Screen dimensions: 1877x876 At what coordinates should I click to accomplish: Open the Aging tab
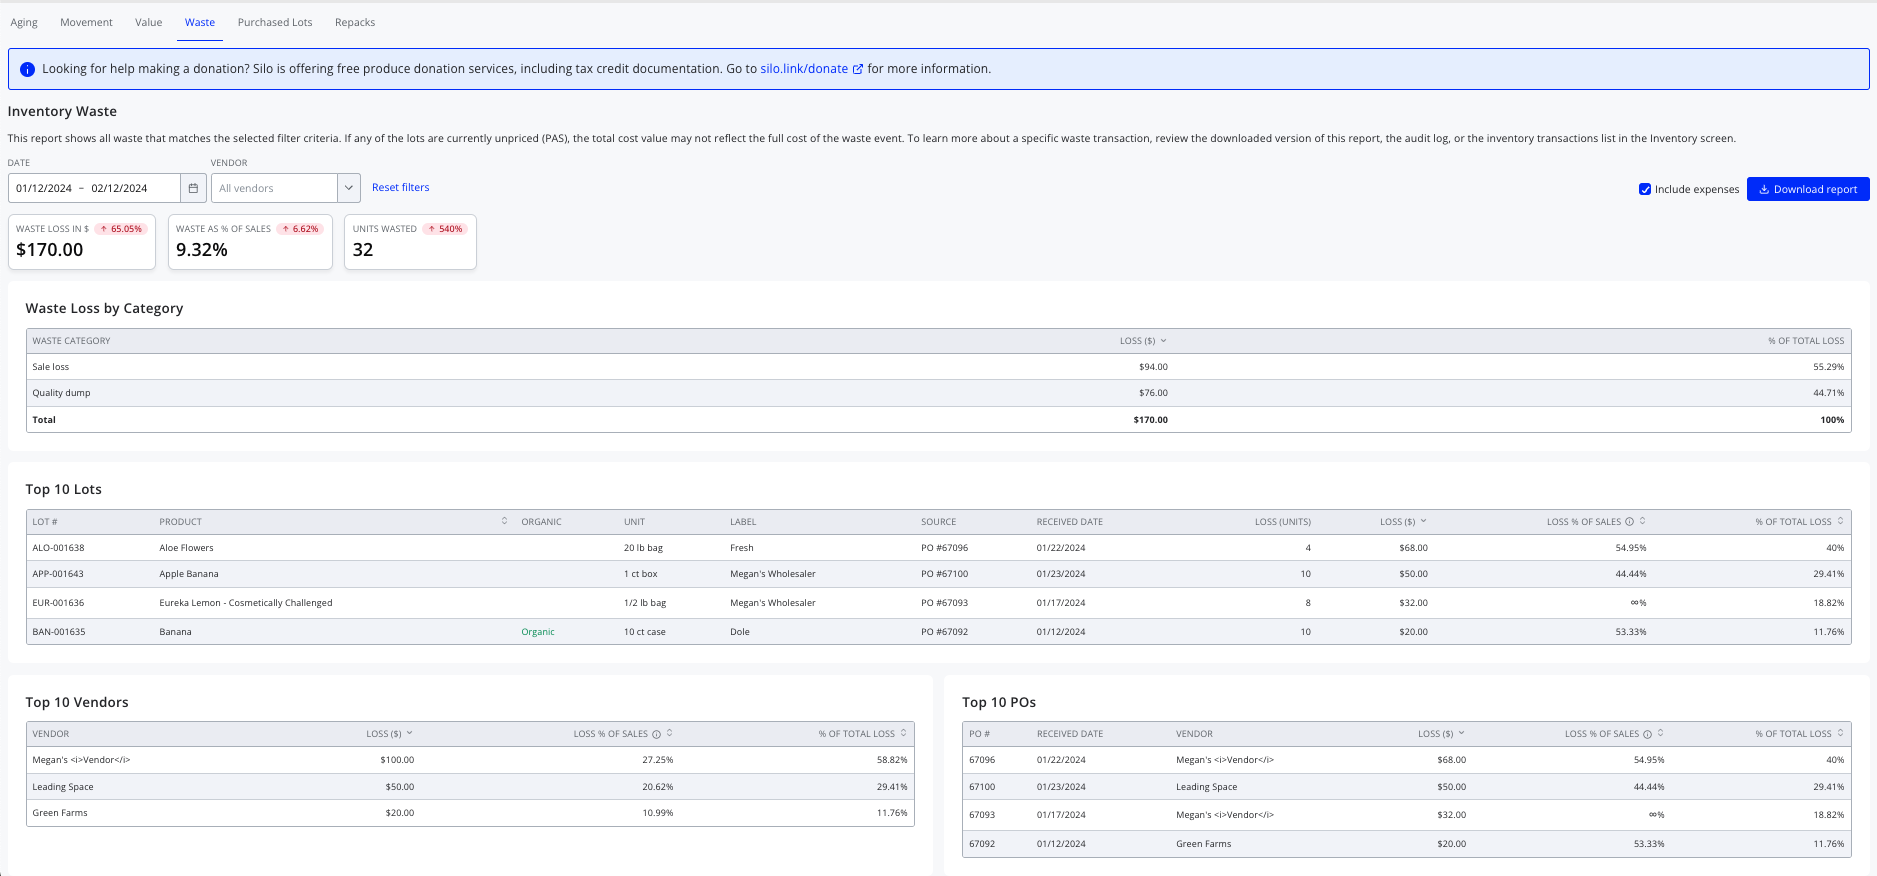click(x=24, y=22)
